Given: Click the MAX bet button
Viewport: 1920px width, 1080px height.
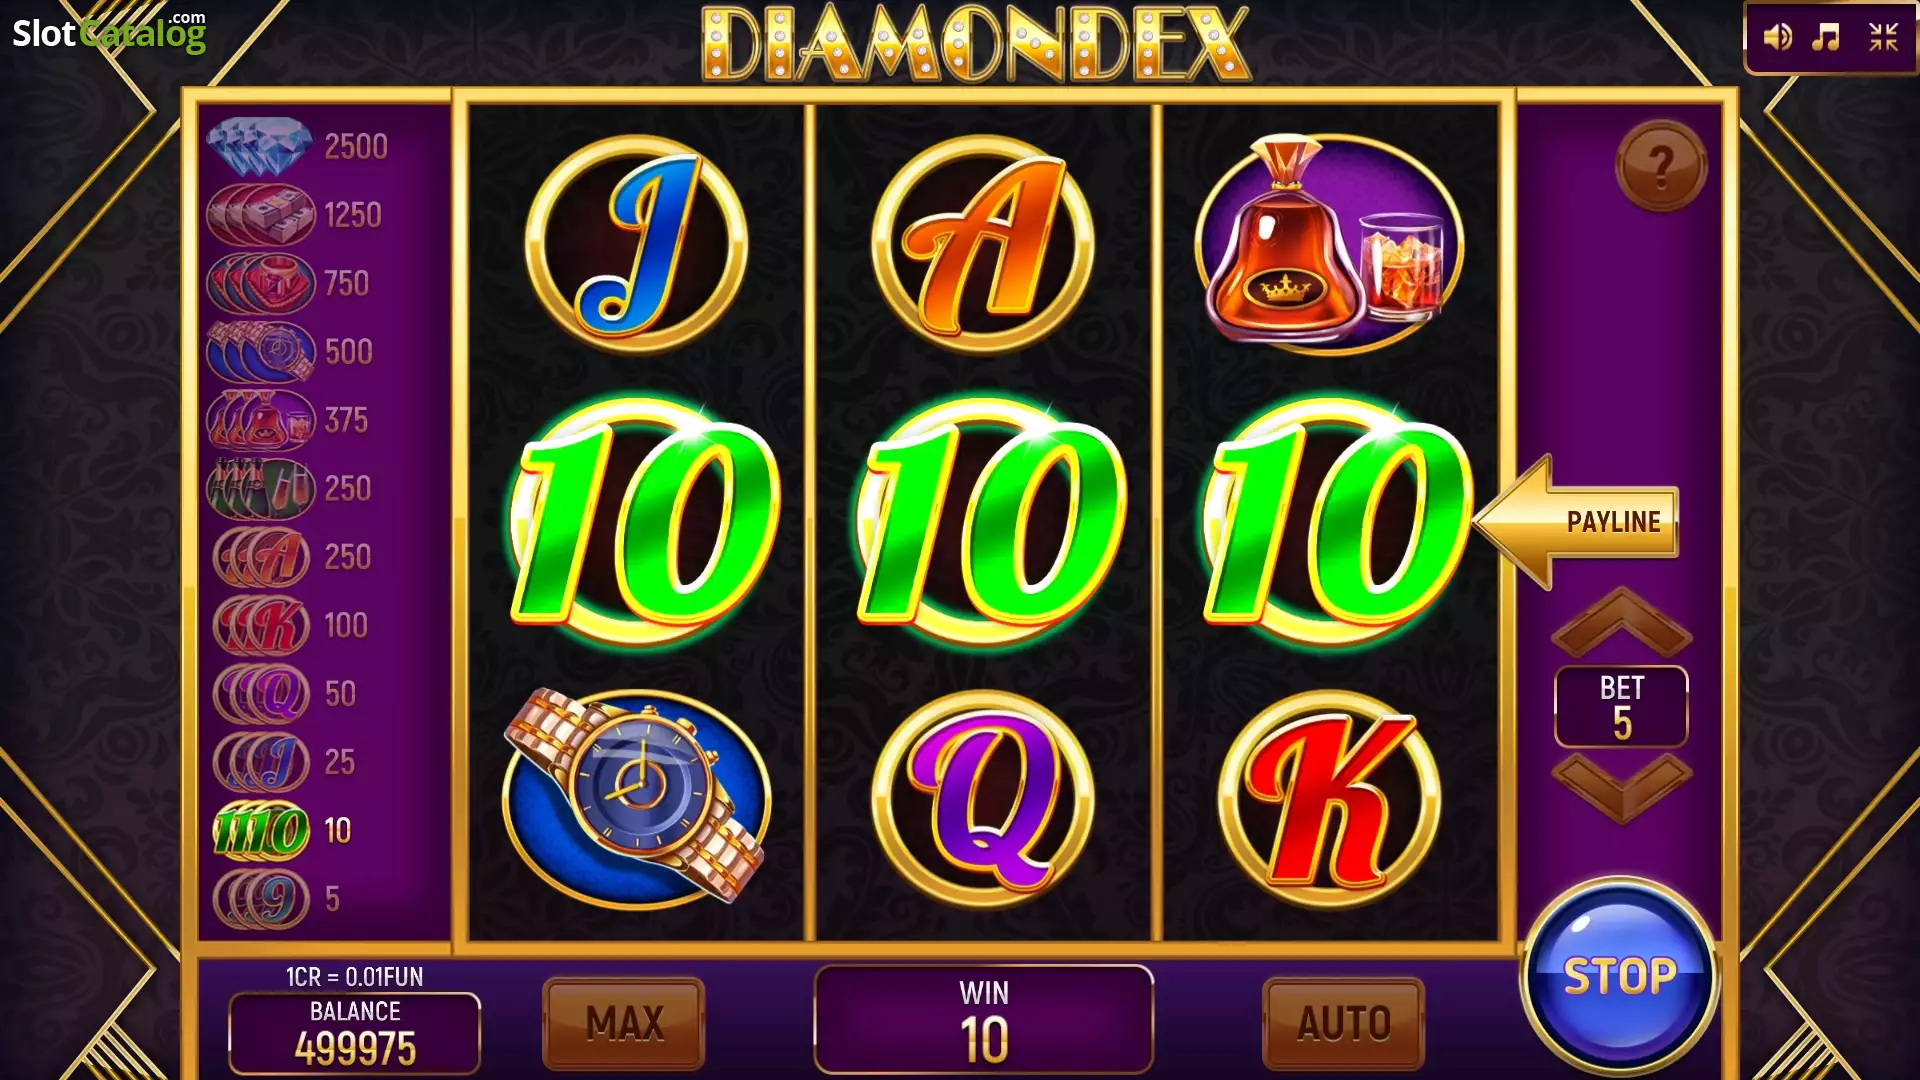Looking at the screenshot, I should pyautogui.click(x=624, y=1023).
